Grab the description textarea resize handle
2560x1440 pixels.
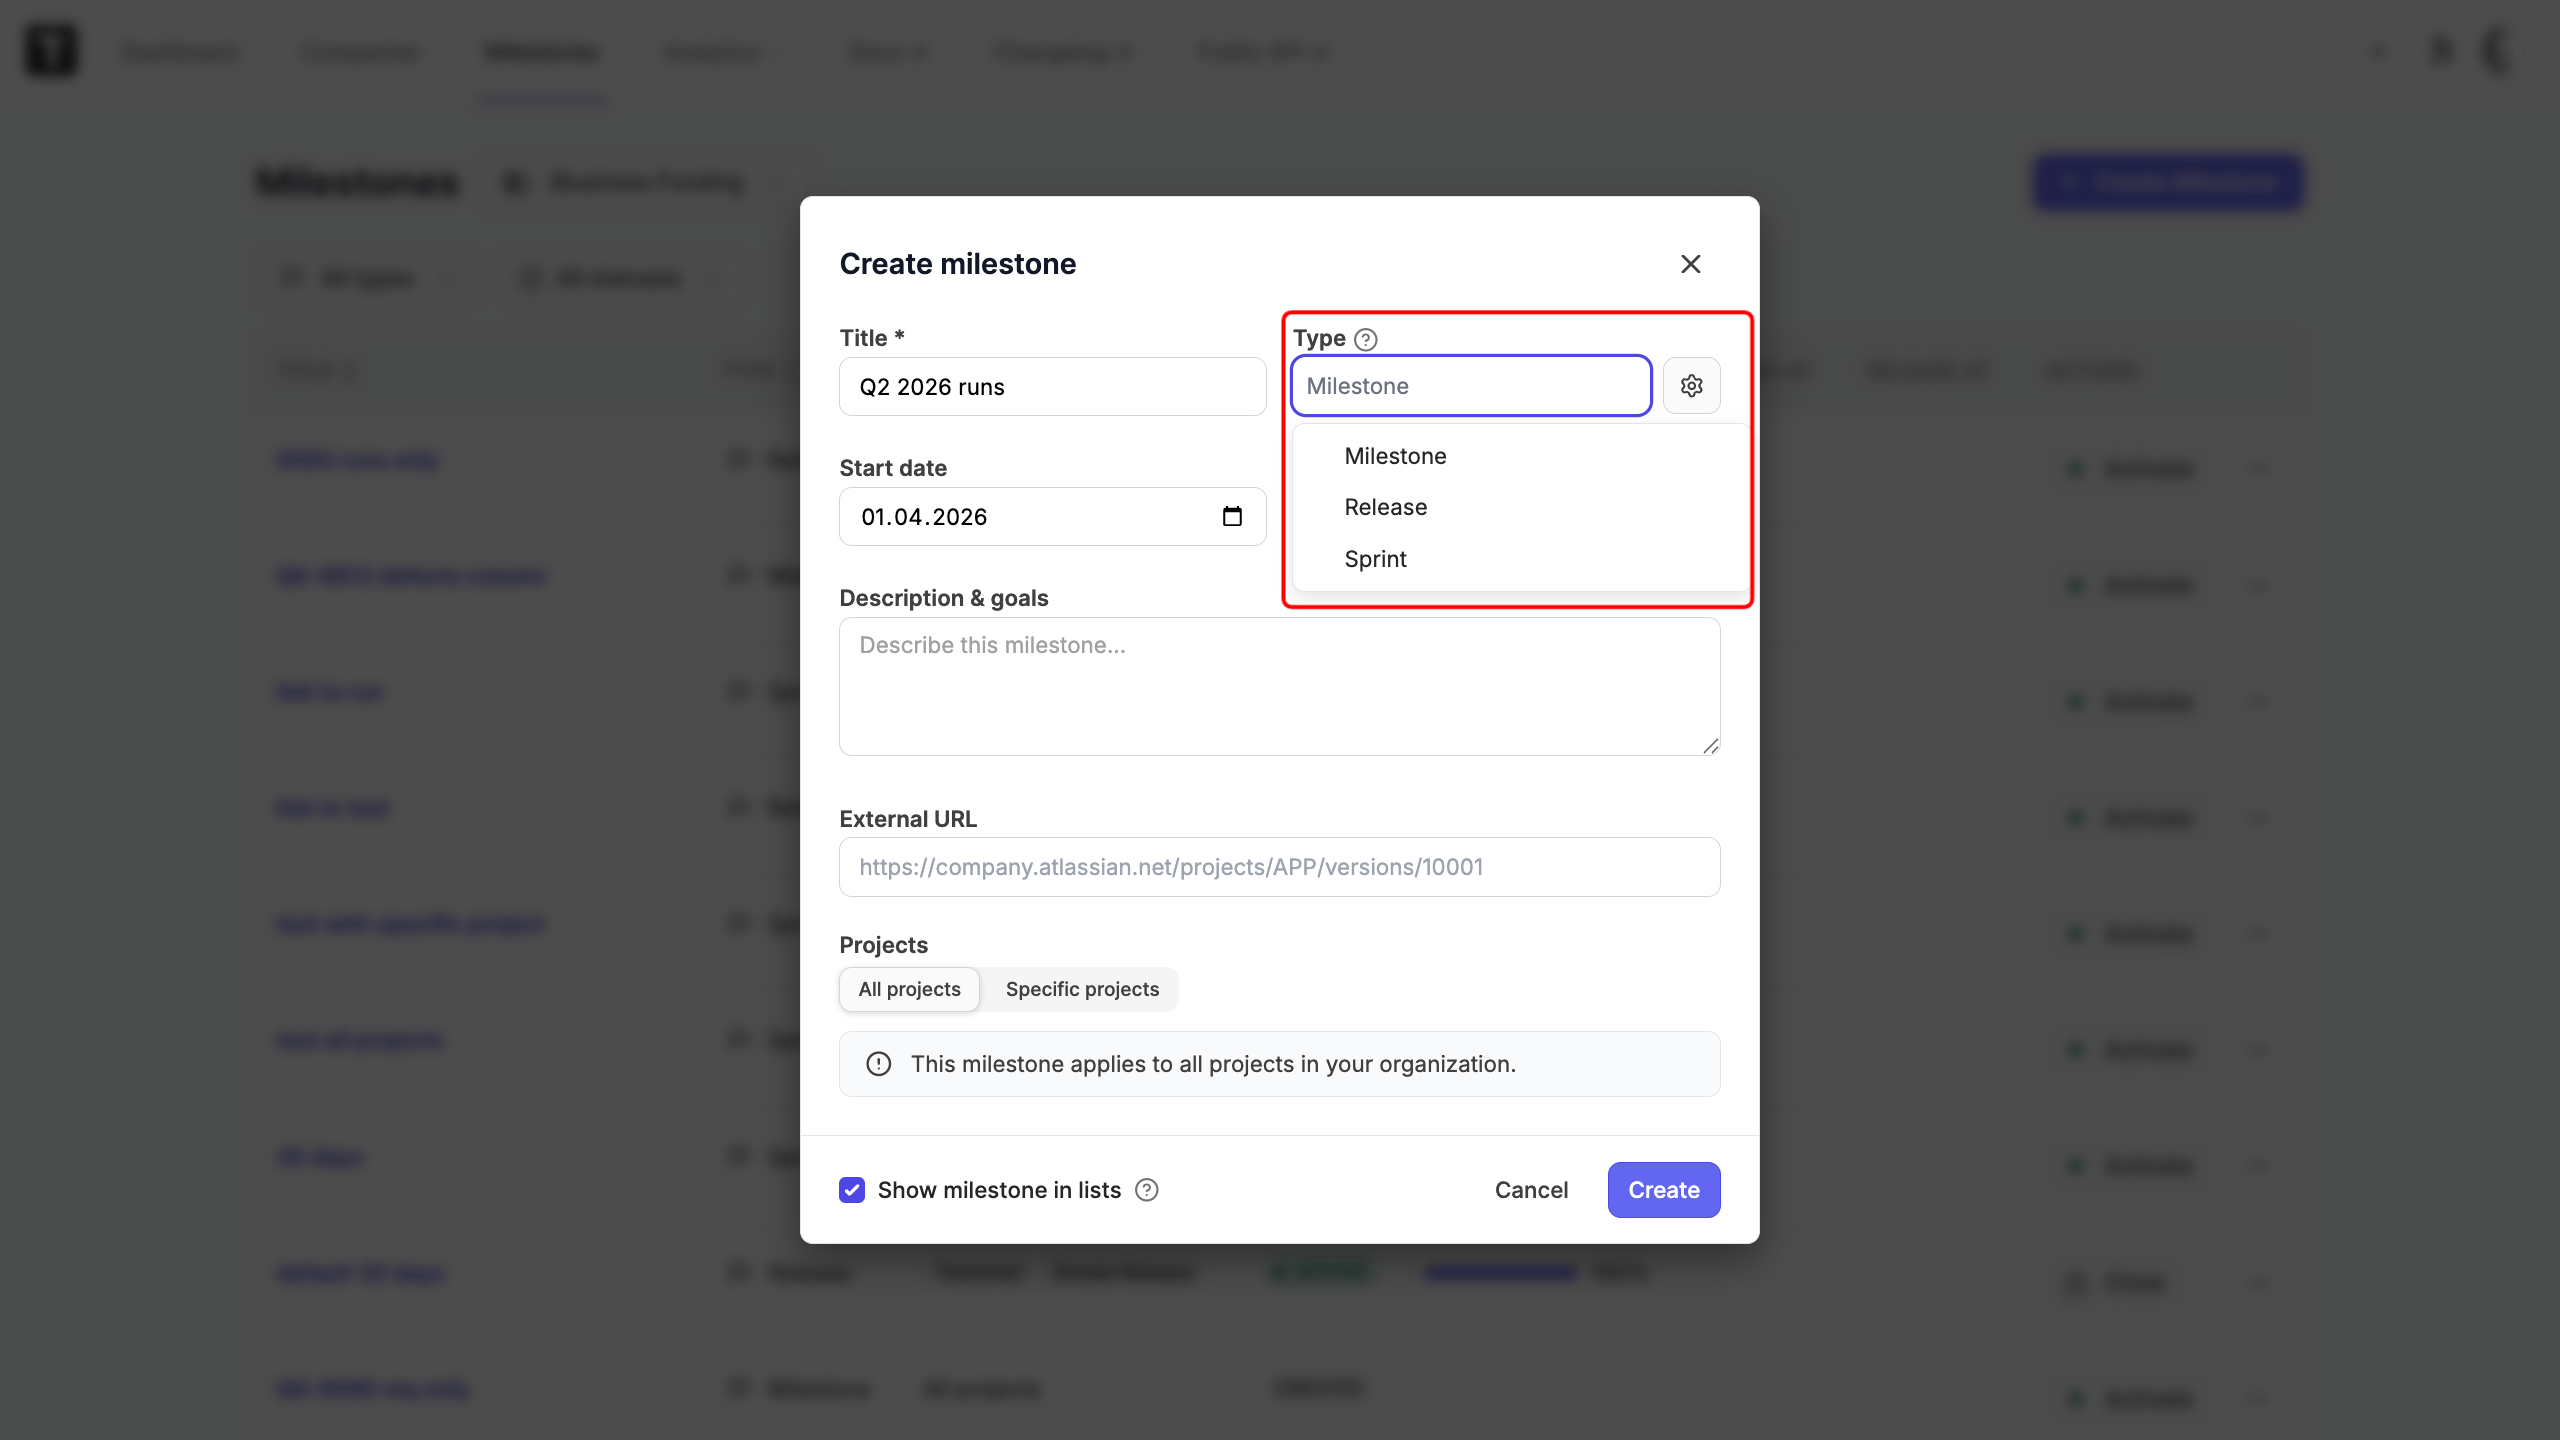1710,746
